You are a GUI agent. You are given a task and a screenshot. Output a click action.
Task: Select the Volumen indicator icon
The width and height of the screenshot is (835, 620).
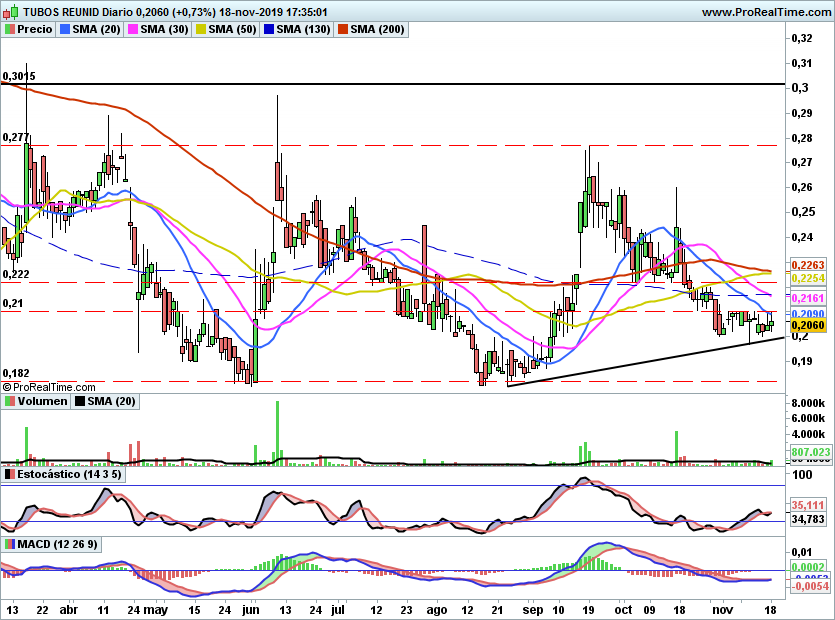pyautogui.click(x=9, y=401)
